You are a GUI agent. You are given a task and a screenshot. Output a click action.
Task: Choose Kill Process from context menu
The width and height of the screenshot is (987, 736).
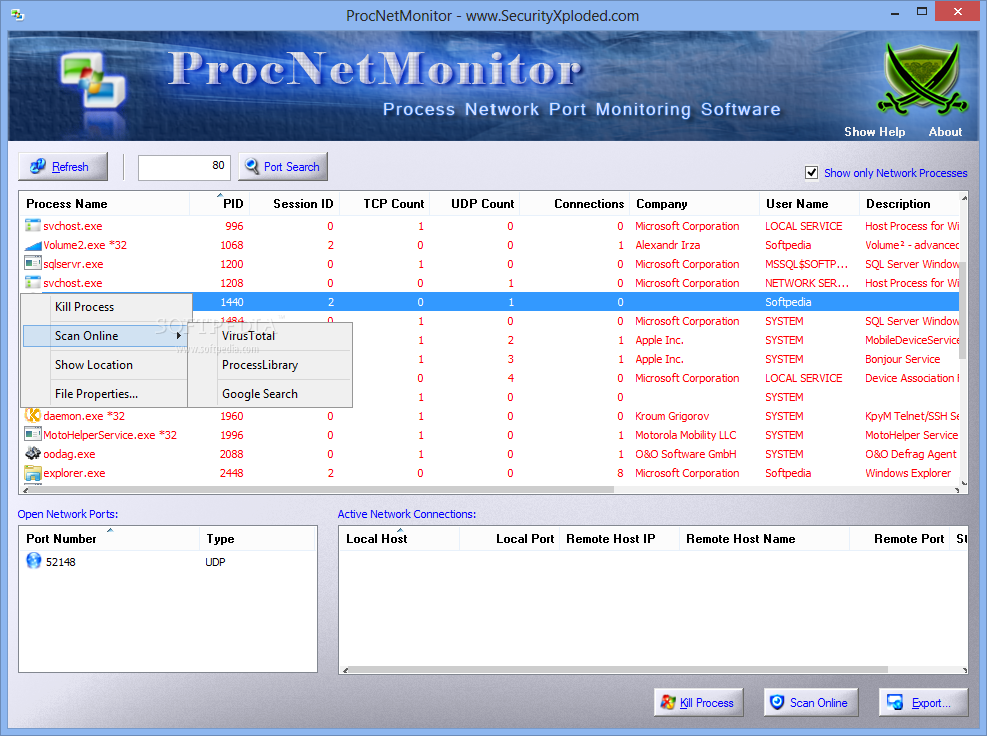click(x=106, y=307)
